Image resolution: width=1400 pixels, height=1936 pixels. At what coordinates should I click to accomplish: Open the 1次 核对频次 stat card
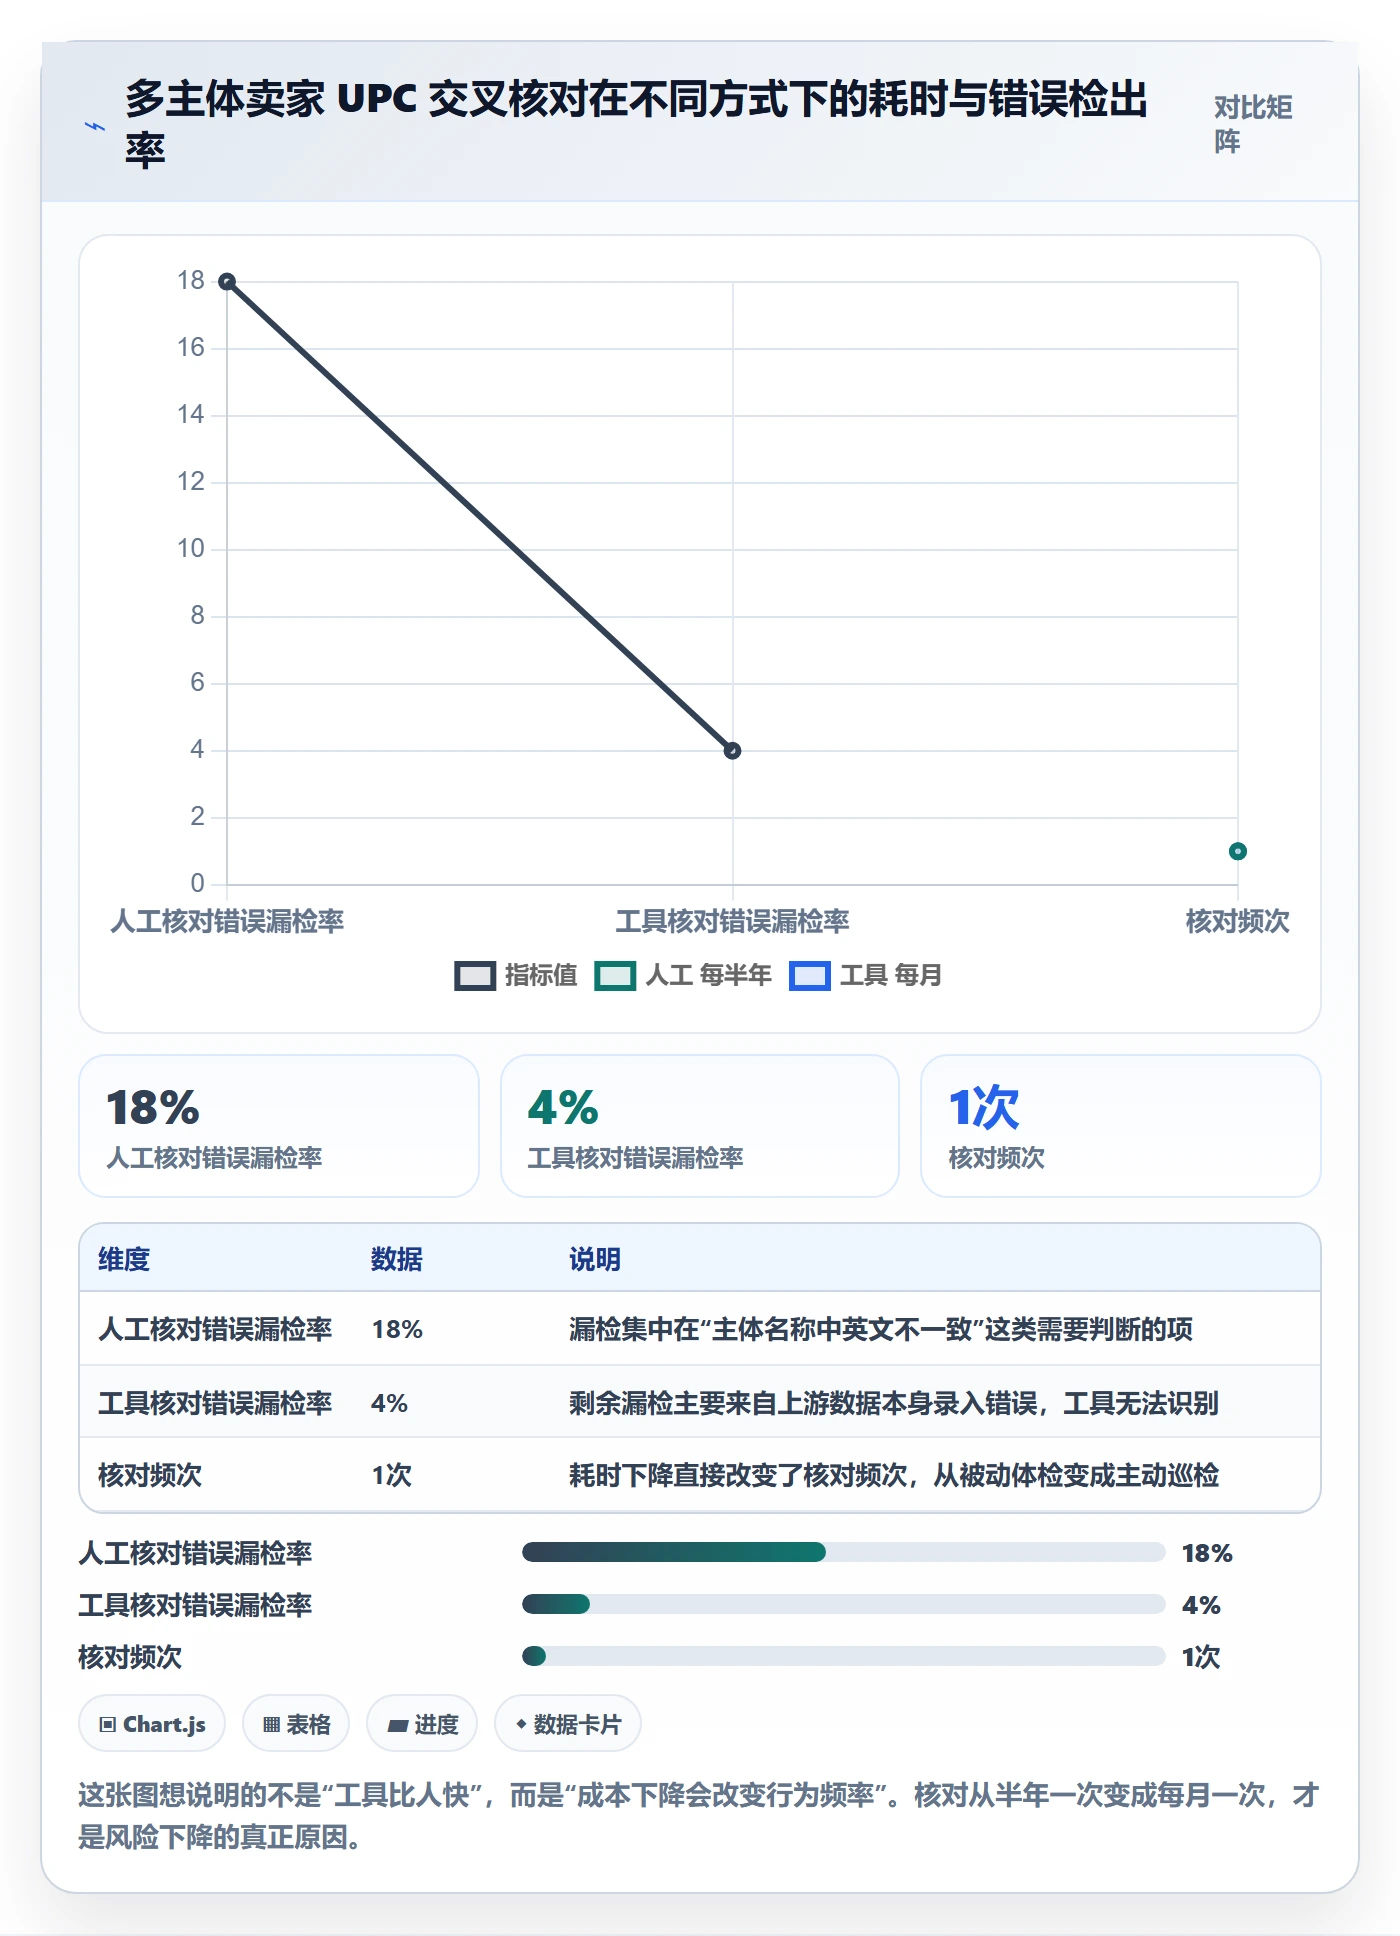pyautogui.click(x=1121, y=1126)
